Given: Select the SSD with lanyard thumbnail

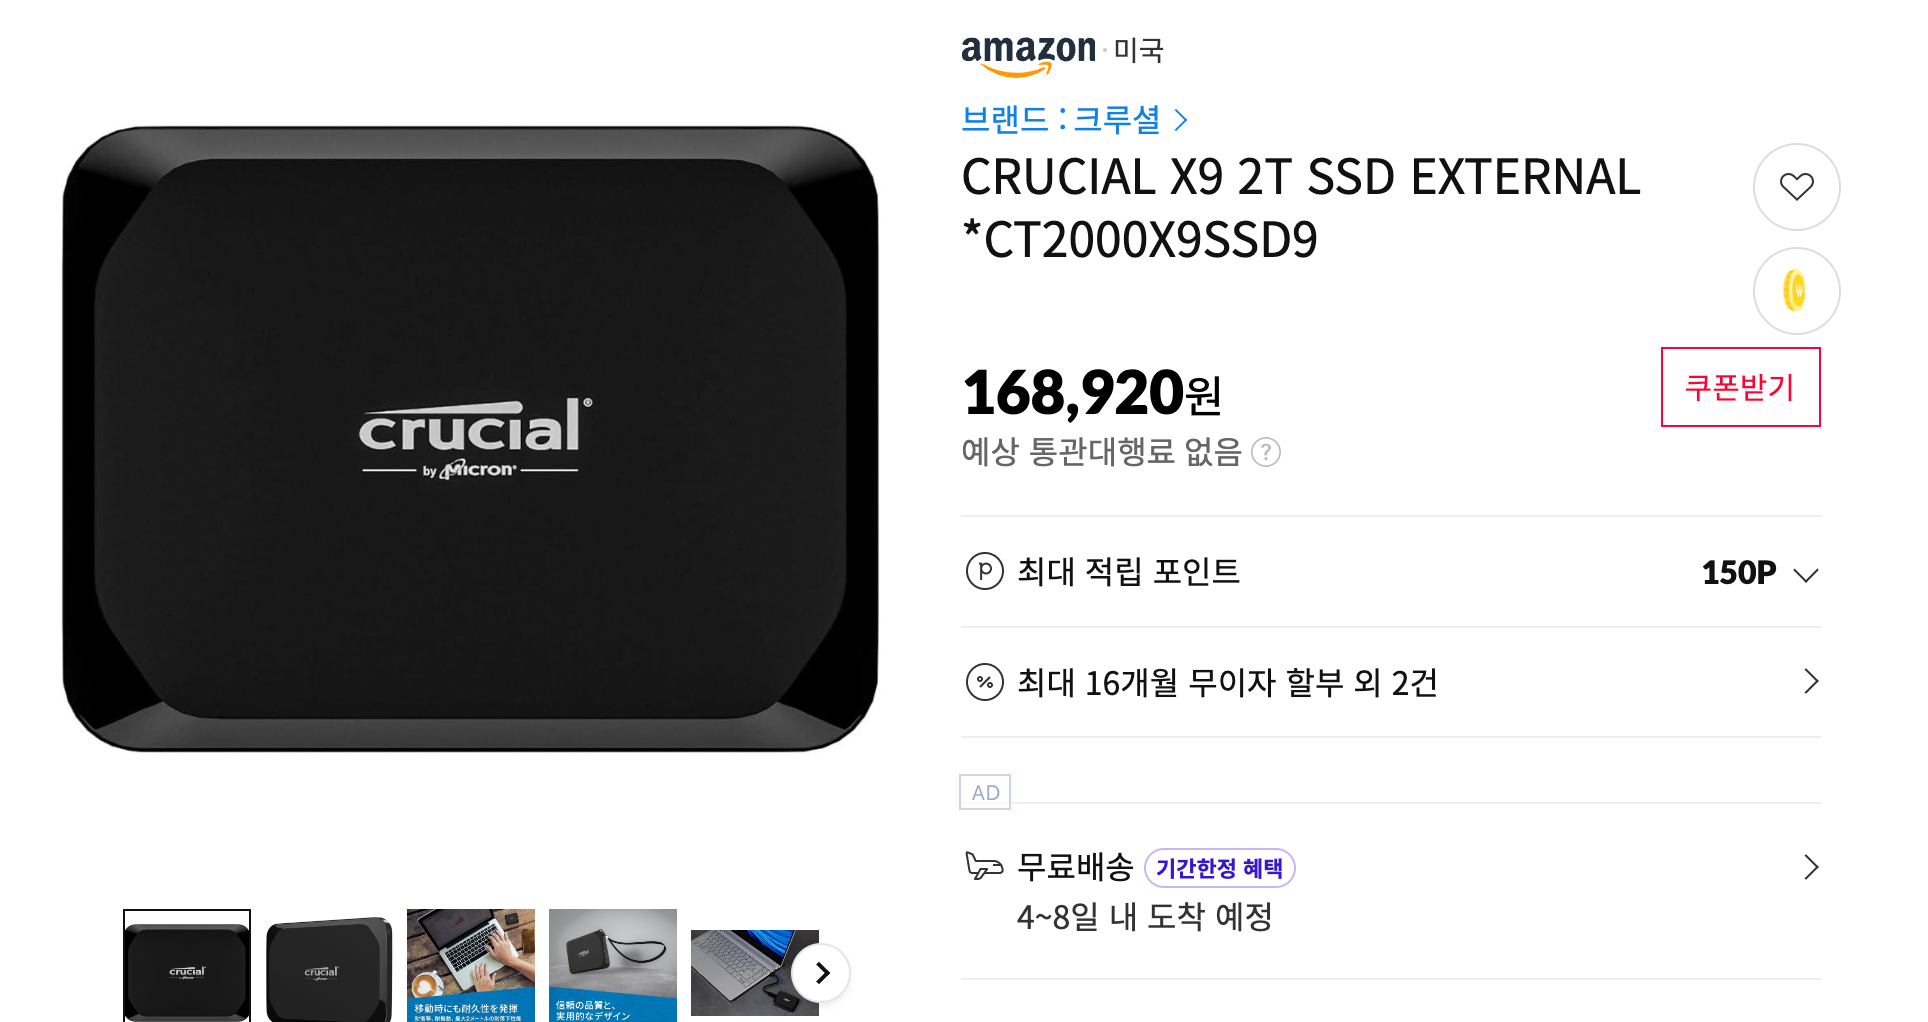Looking at the screenshot, I should [613, 965].
